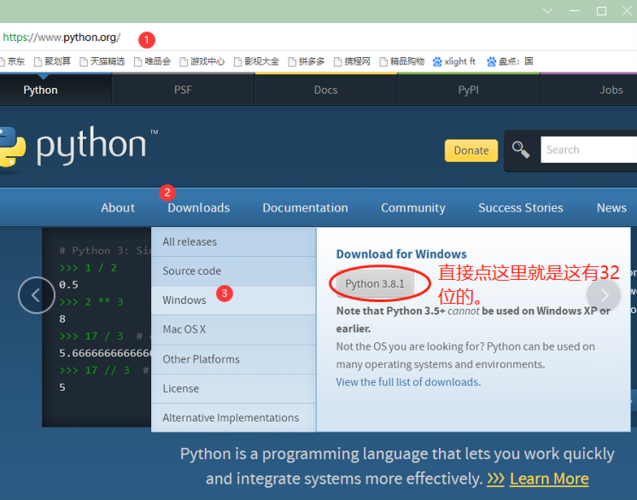Open the 天猫精选 bookmark
Viewport: 637px width, 500px height.
(x=102, y=61)
